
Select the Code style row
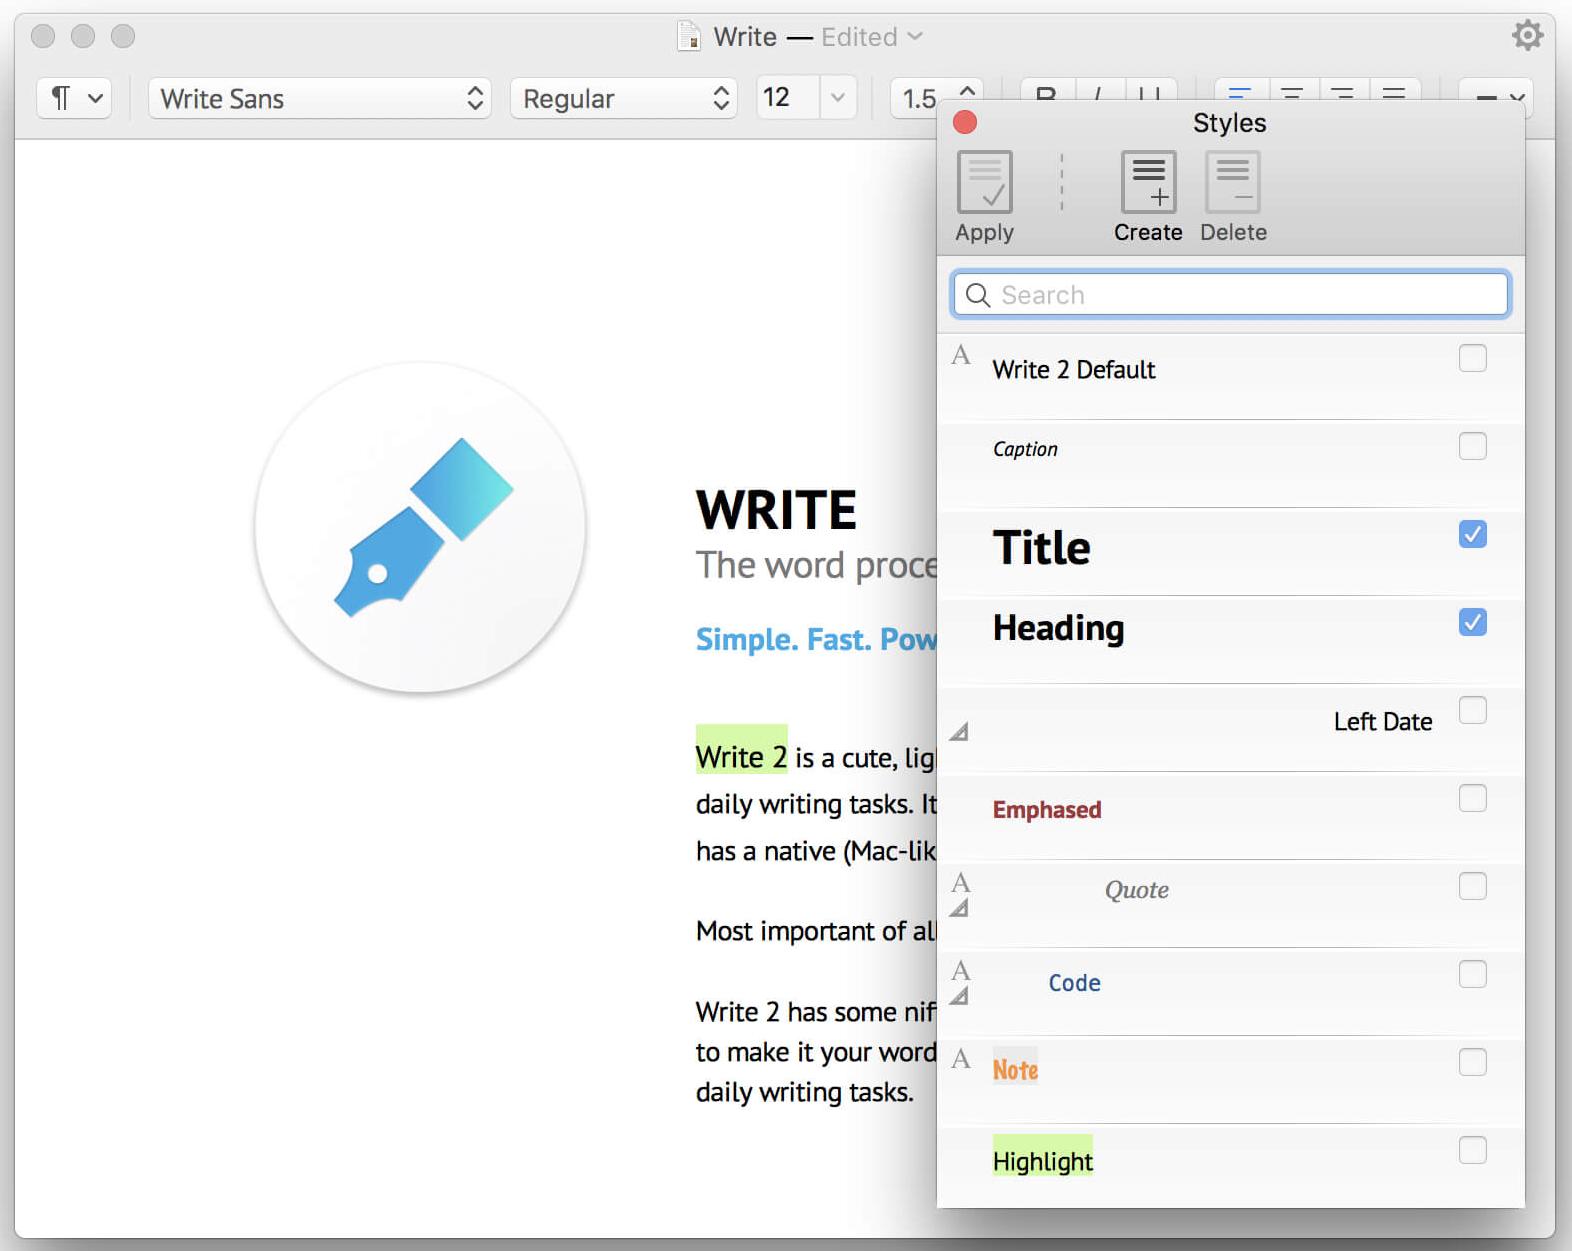tap(1231, 992)
